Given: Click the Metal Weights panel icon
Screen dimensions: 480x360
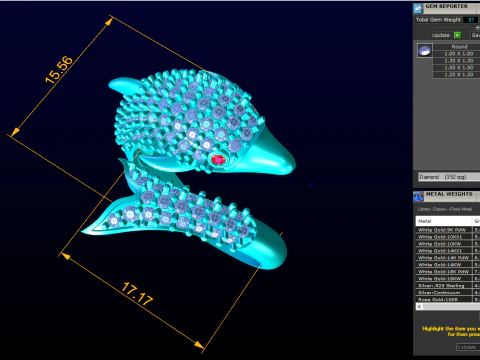Looking at the screenshot, I should tap(418, 196).
